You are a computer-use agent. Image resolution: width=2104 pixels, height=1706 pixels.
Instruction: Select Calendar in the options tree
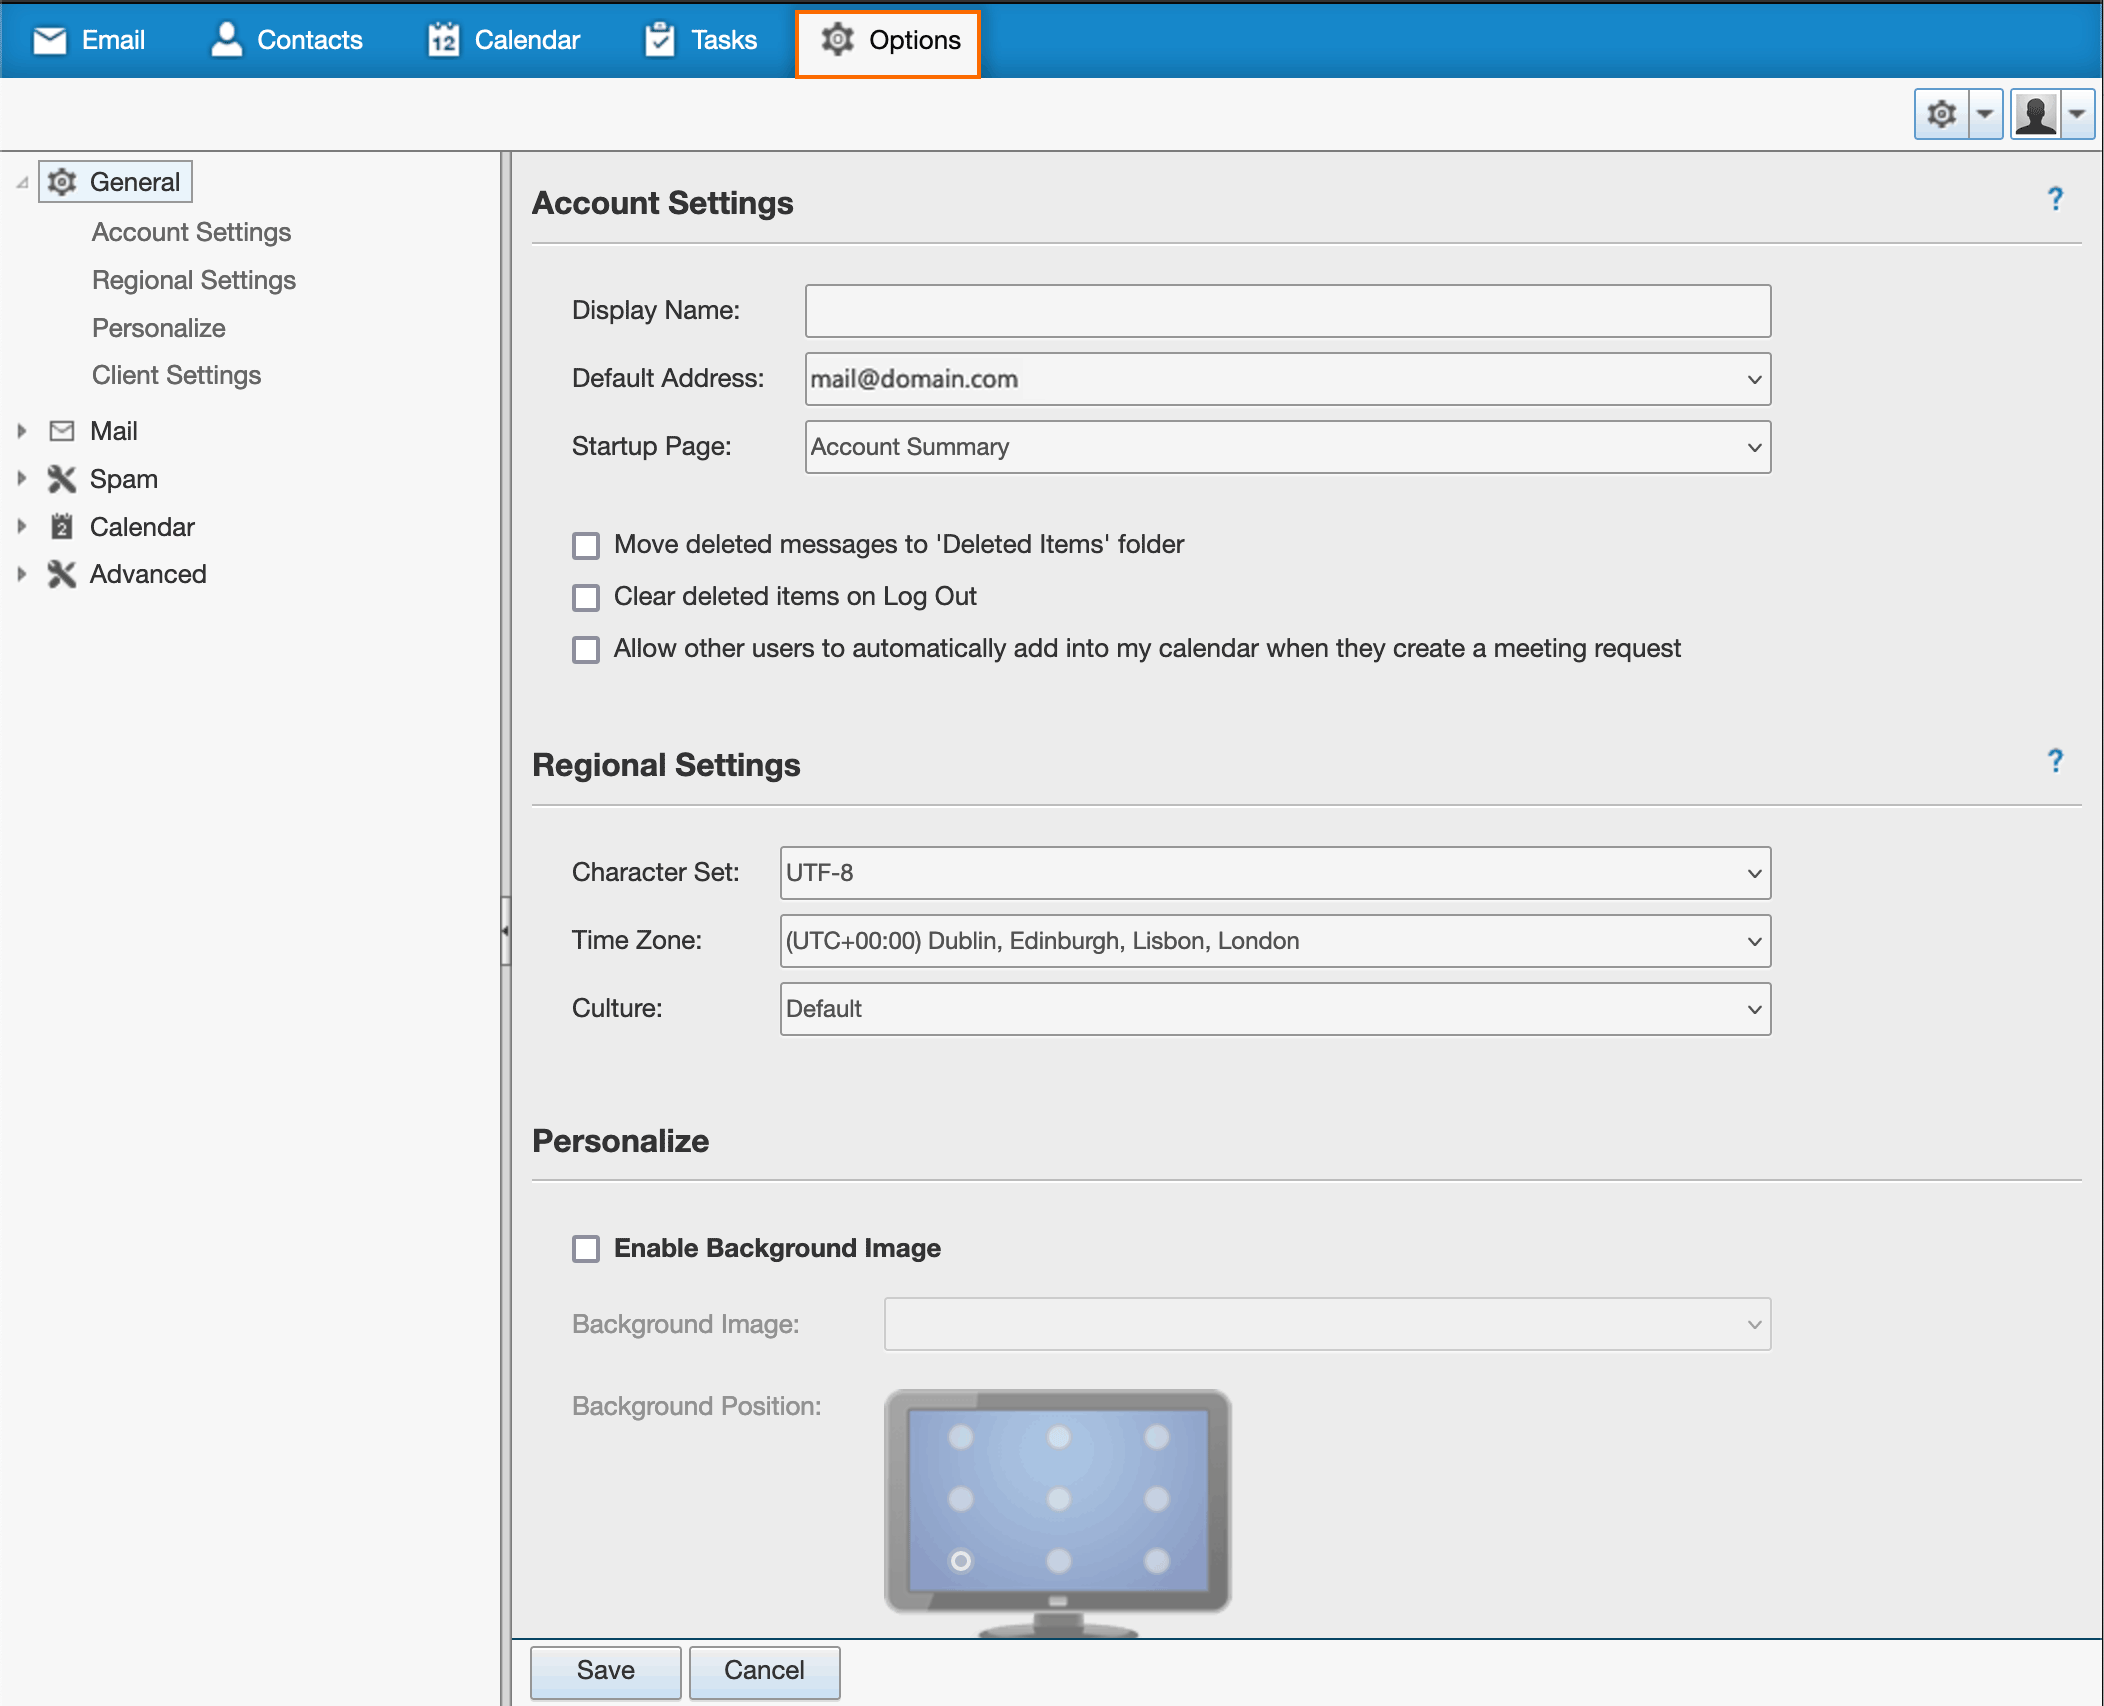point(142,526)
